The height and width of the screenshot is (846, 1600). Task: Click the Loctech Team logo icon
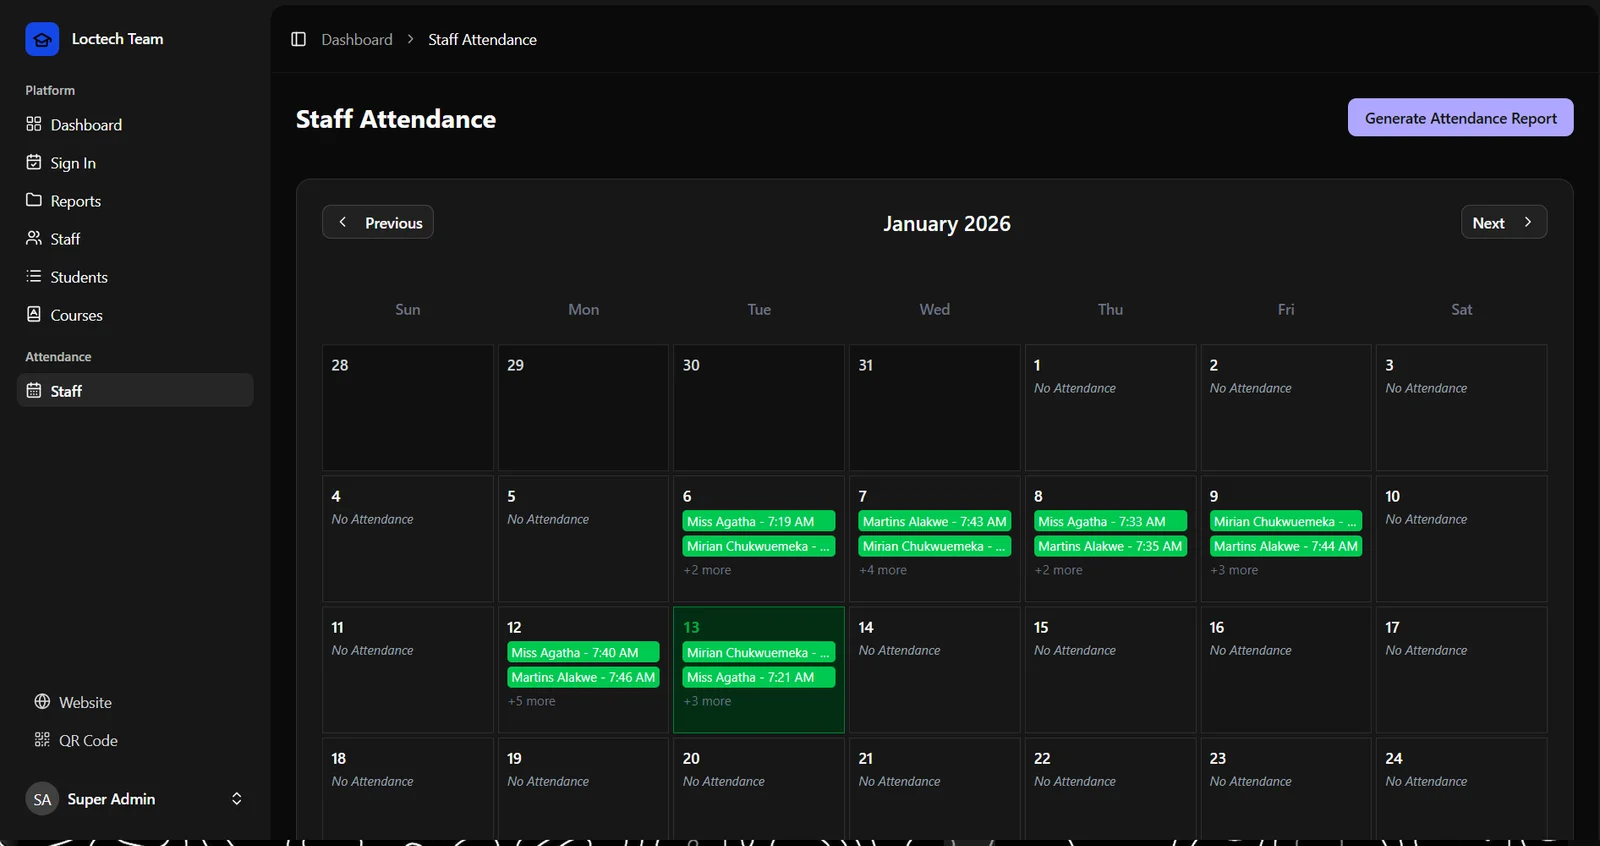pos(42,39)
